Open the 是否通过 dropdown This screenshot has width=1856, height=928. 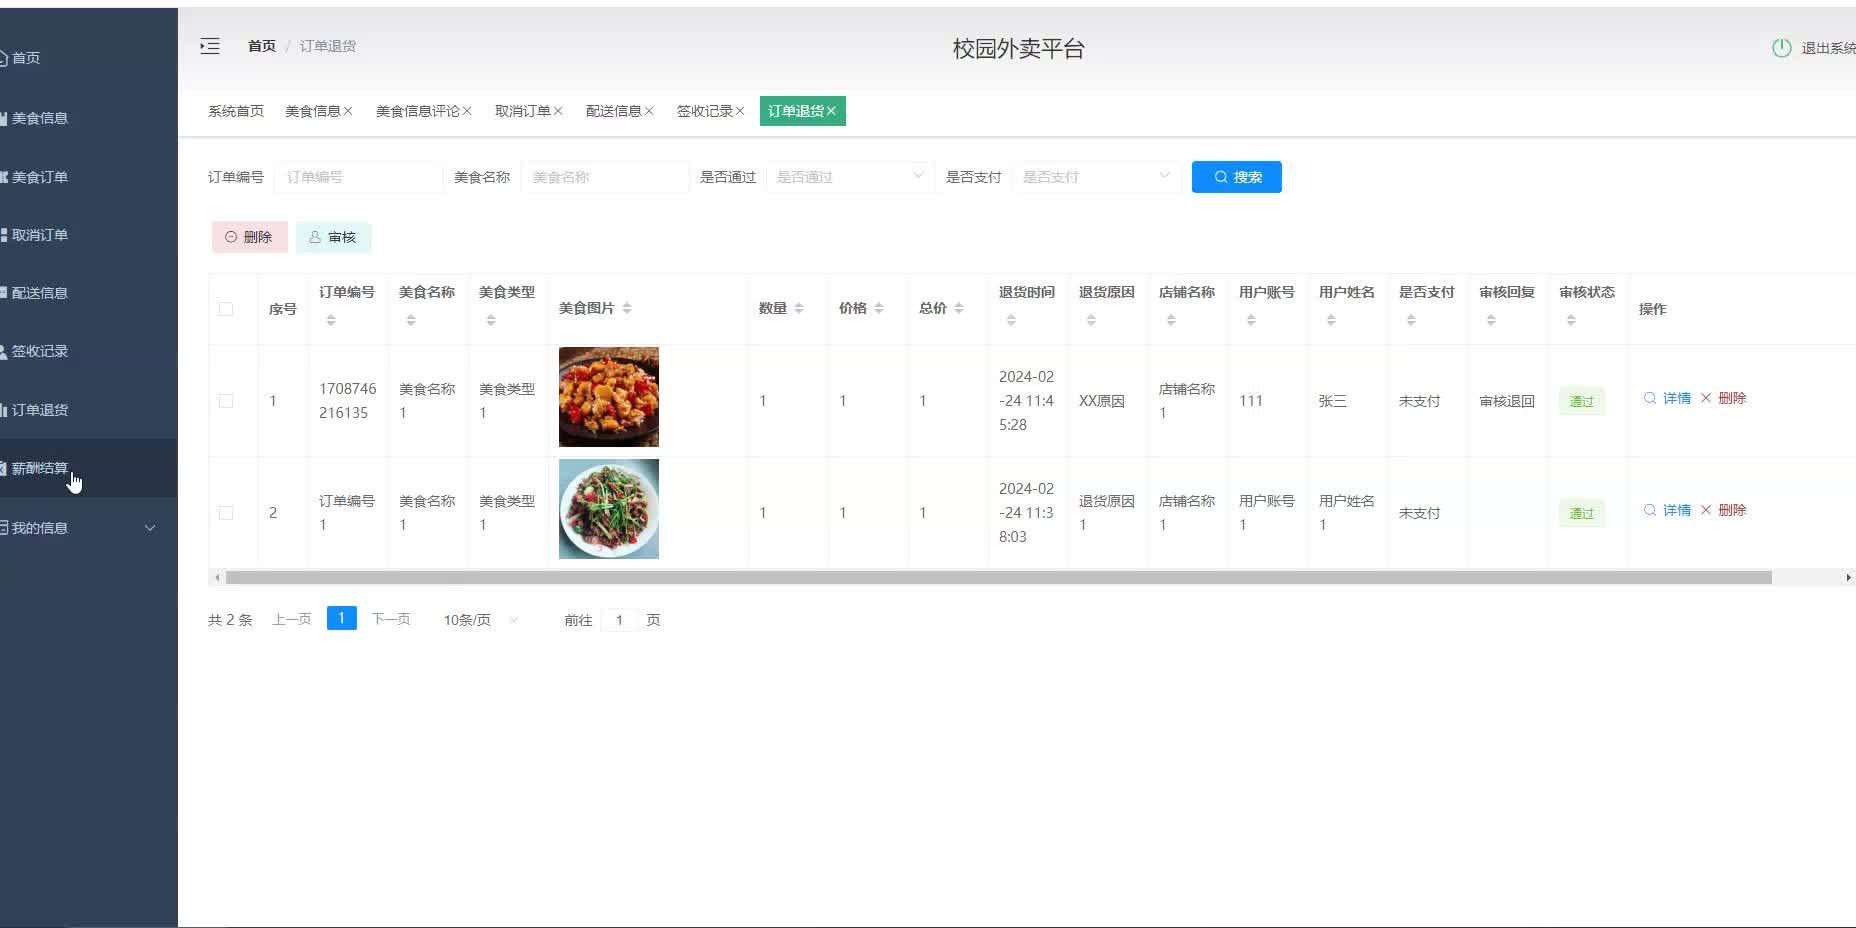[x=848, y=176]
